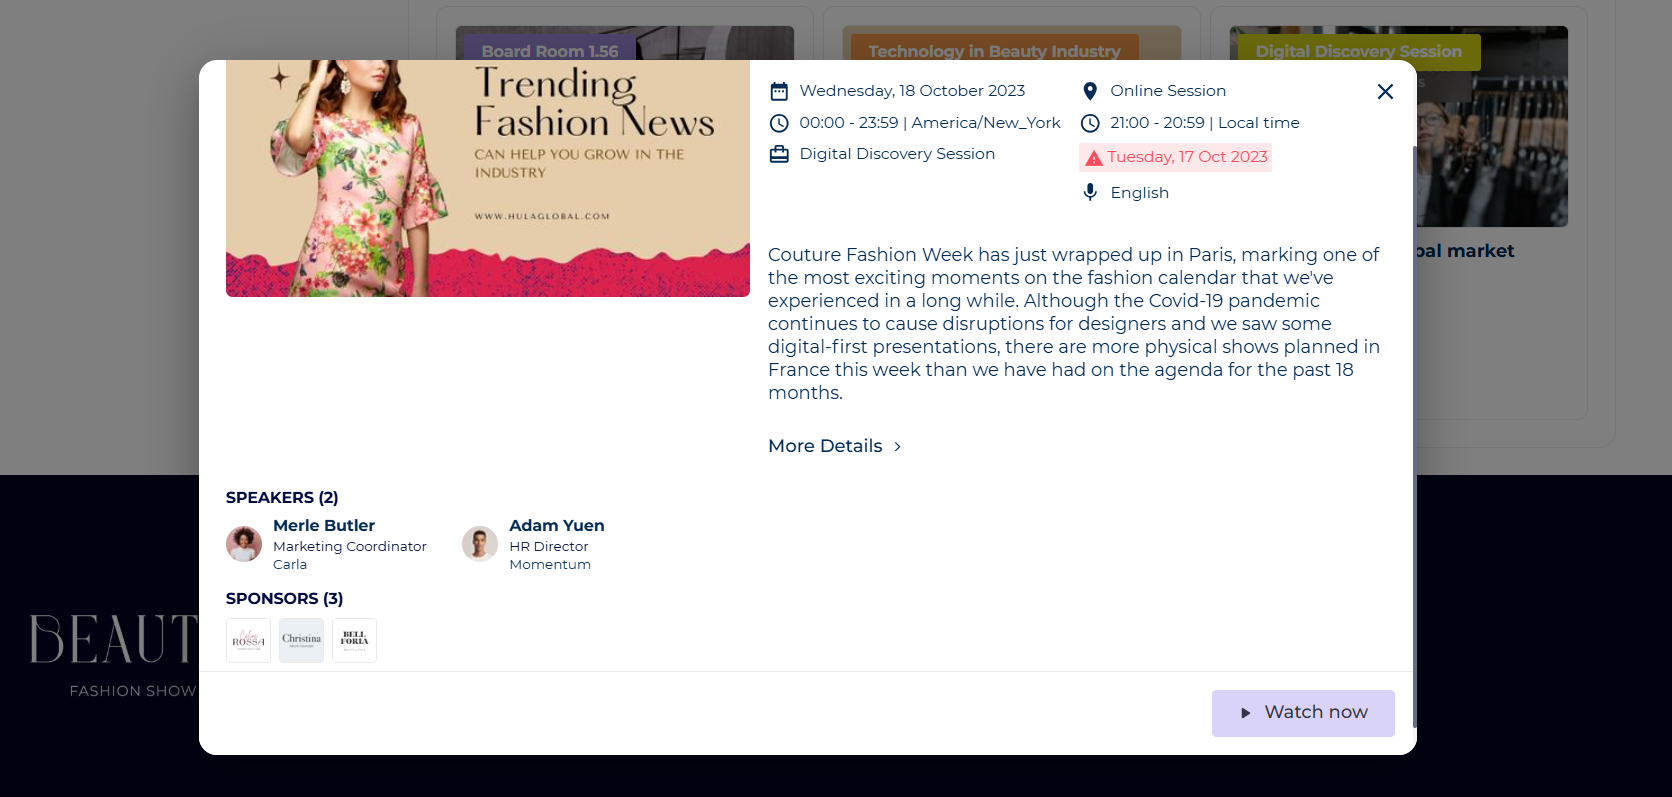Click the yellow Digital Discovery Session tag behind dialog

1359,51
